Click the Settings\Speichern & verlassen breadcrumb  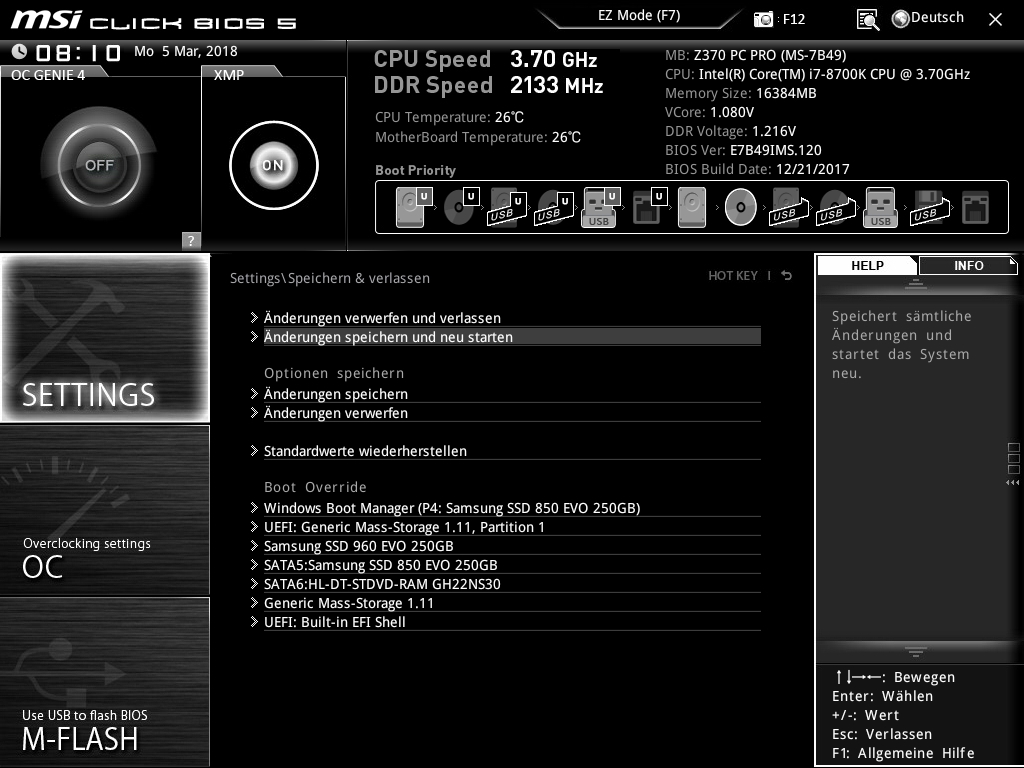tap(330, 278)
